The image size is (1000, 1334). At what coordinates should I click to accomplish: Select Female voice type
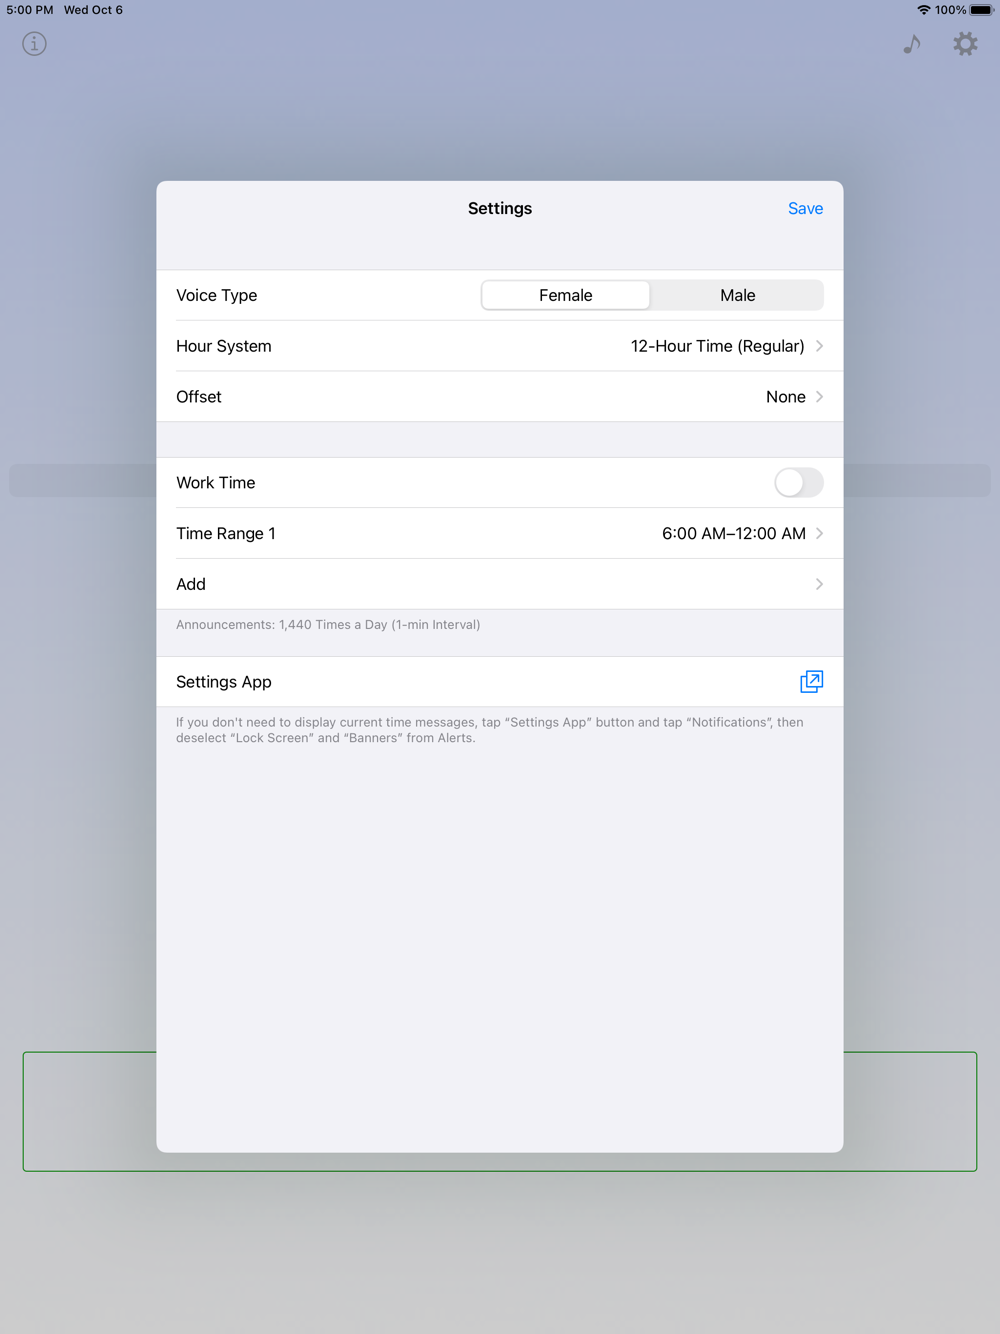click(566, 295)
